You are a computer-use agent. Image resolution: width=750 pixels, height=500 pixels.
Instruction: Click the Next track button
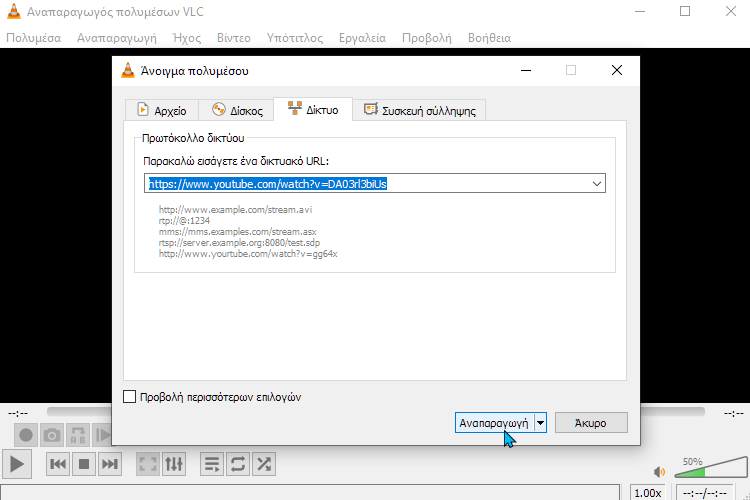coord(110,464)
